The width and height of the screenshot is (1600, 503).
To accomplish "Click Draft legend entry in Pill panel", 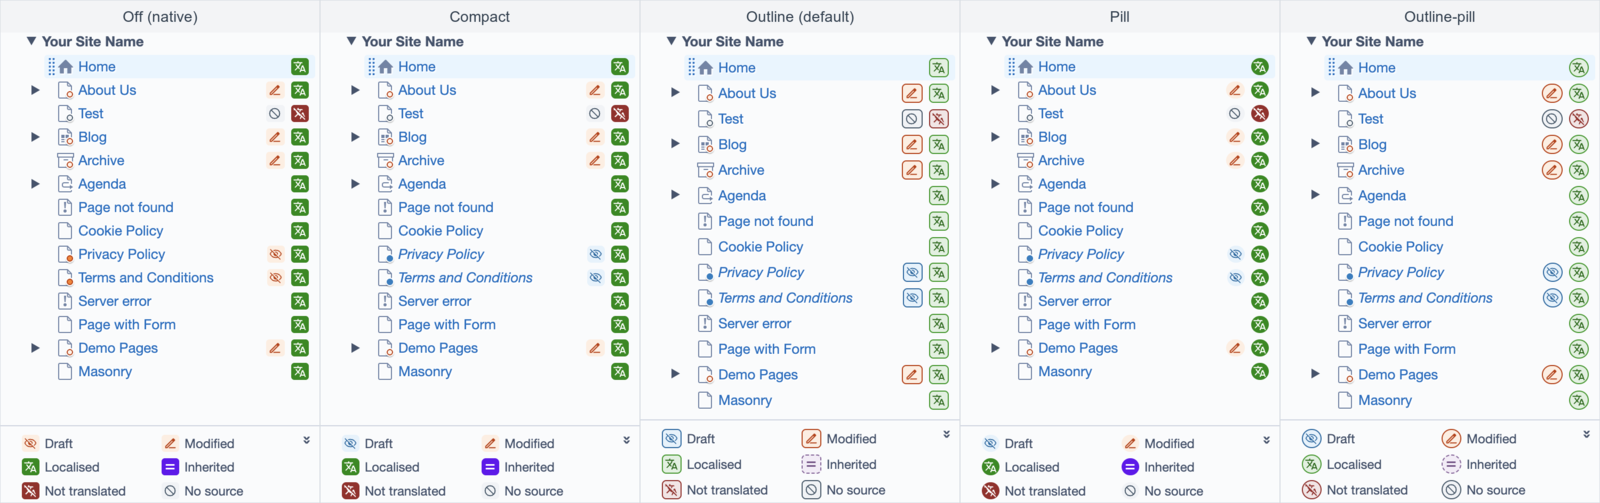I will tap(1007, 443).
